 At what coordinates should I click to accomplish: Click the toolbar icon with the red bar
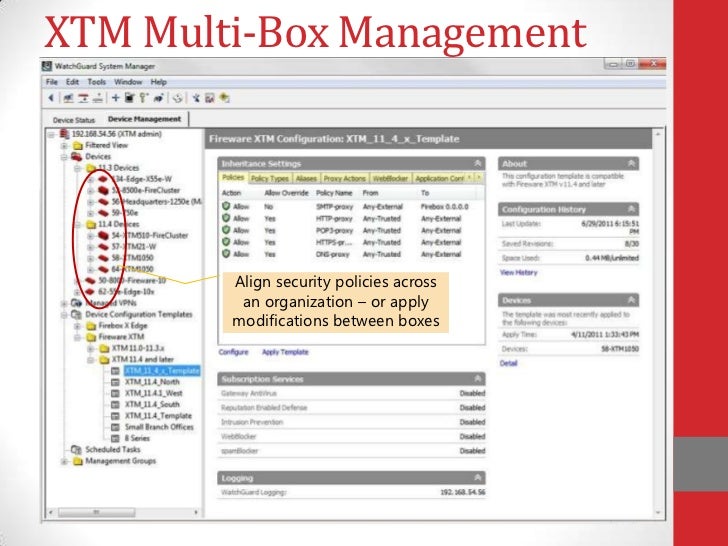pos(83,98)
